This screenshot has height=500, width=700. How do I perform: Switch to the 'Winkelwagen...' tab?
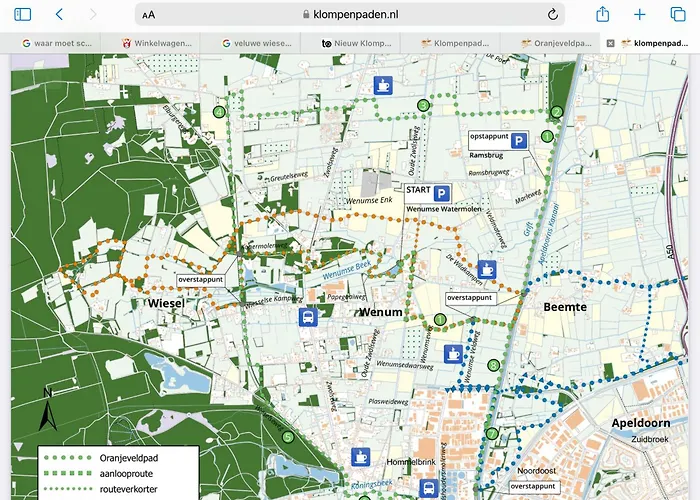point(160,43)
